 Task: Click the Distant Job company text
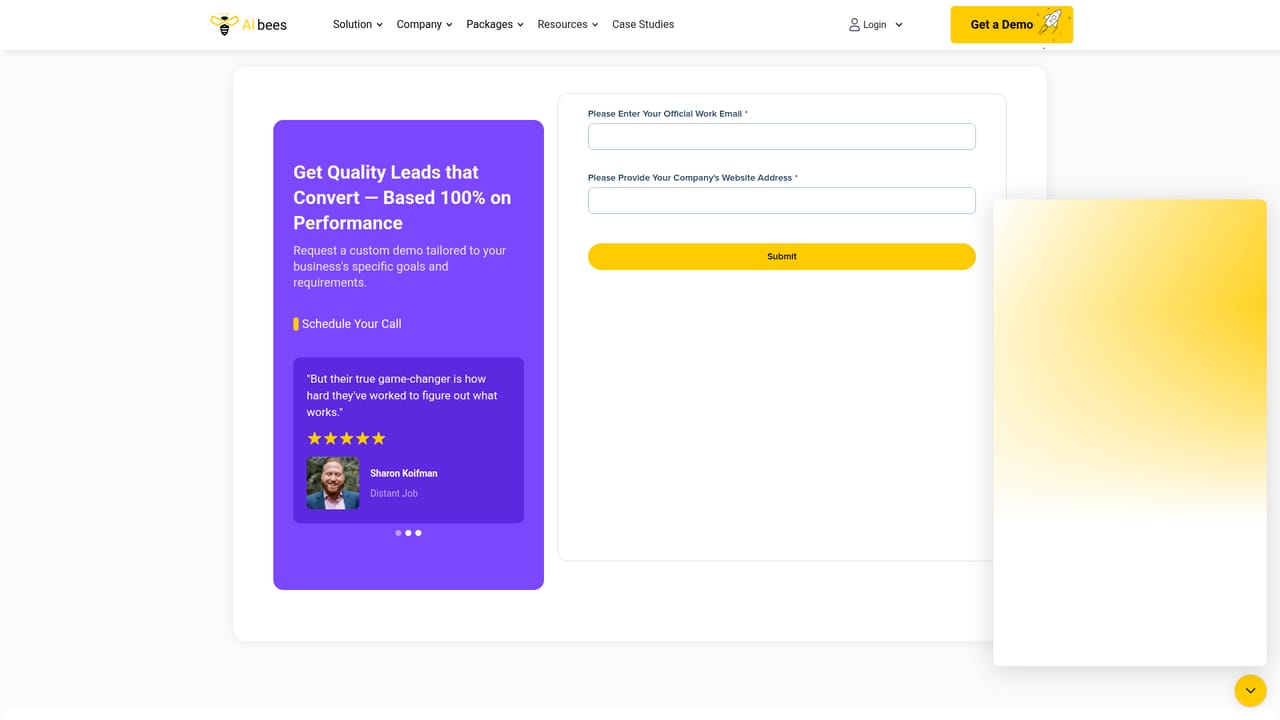[394, 493]
